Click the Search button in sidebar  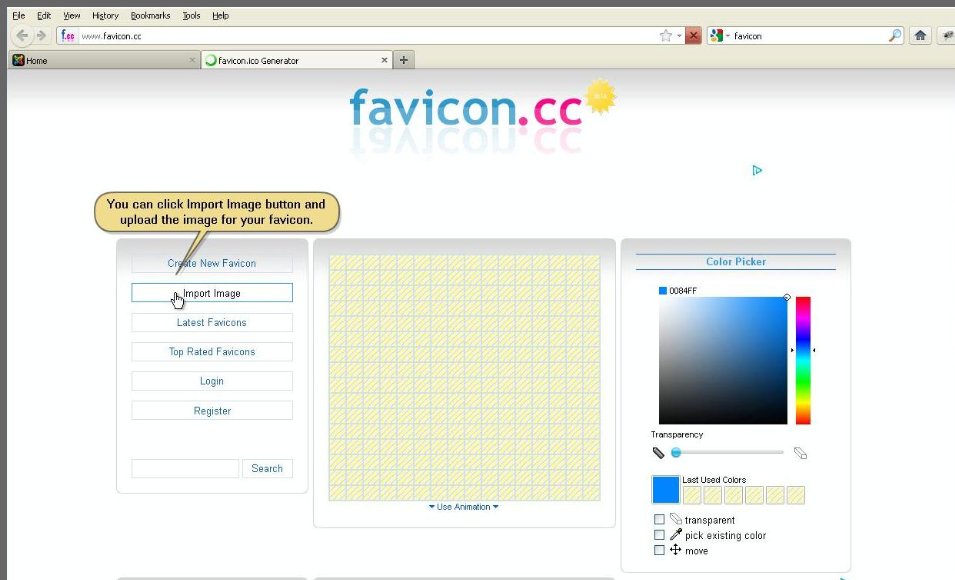[267, 469]
